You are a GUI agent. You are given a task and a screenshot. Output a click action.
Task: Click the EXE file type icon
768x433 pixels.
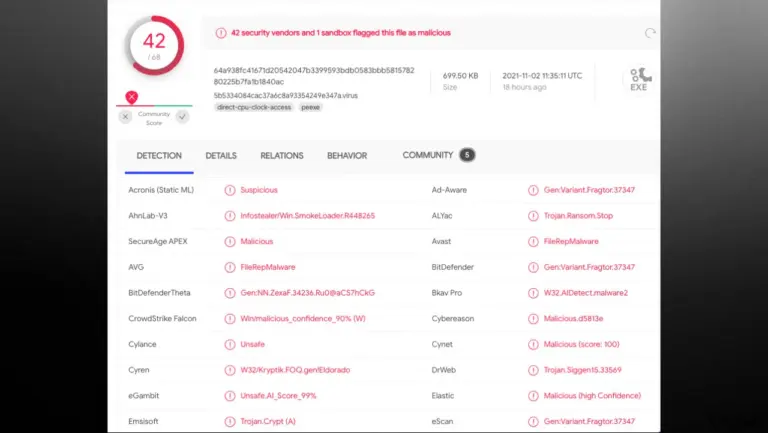[x=639, y=79]
